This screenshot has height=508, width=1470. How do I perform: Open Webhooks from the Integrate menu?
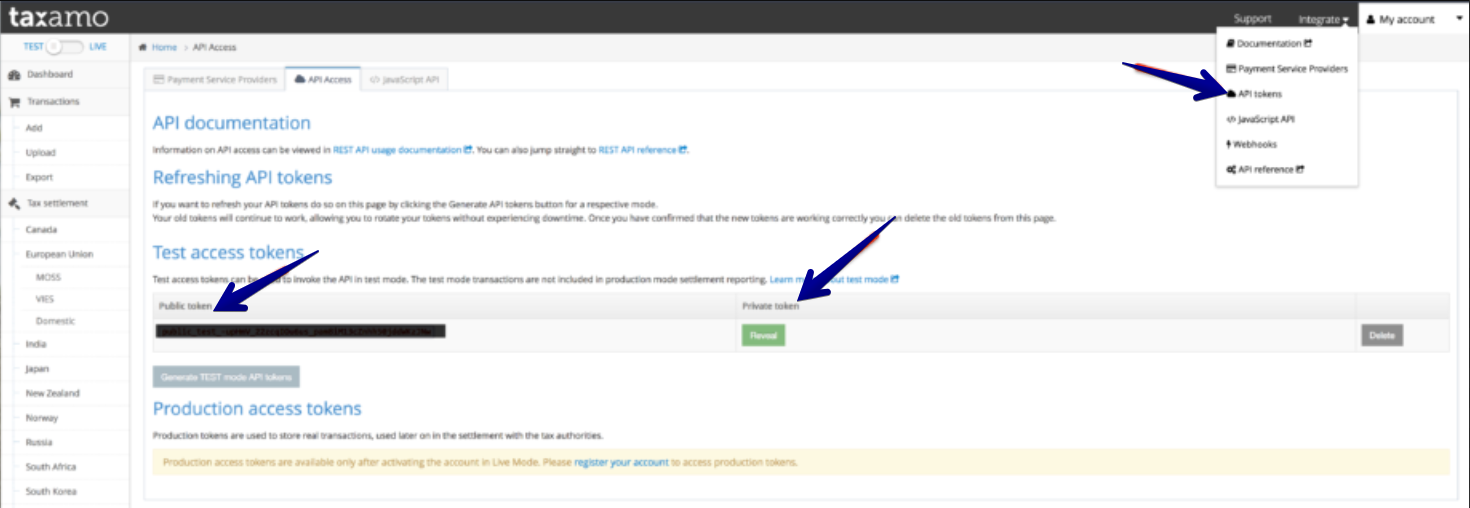[1254, 144]
